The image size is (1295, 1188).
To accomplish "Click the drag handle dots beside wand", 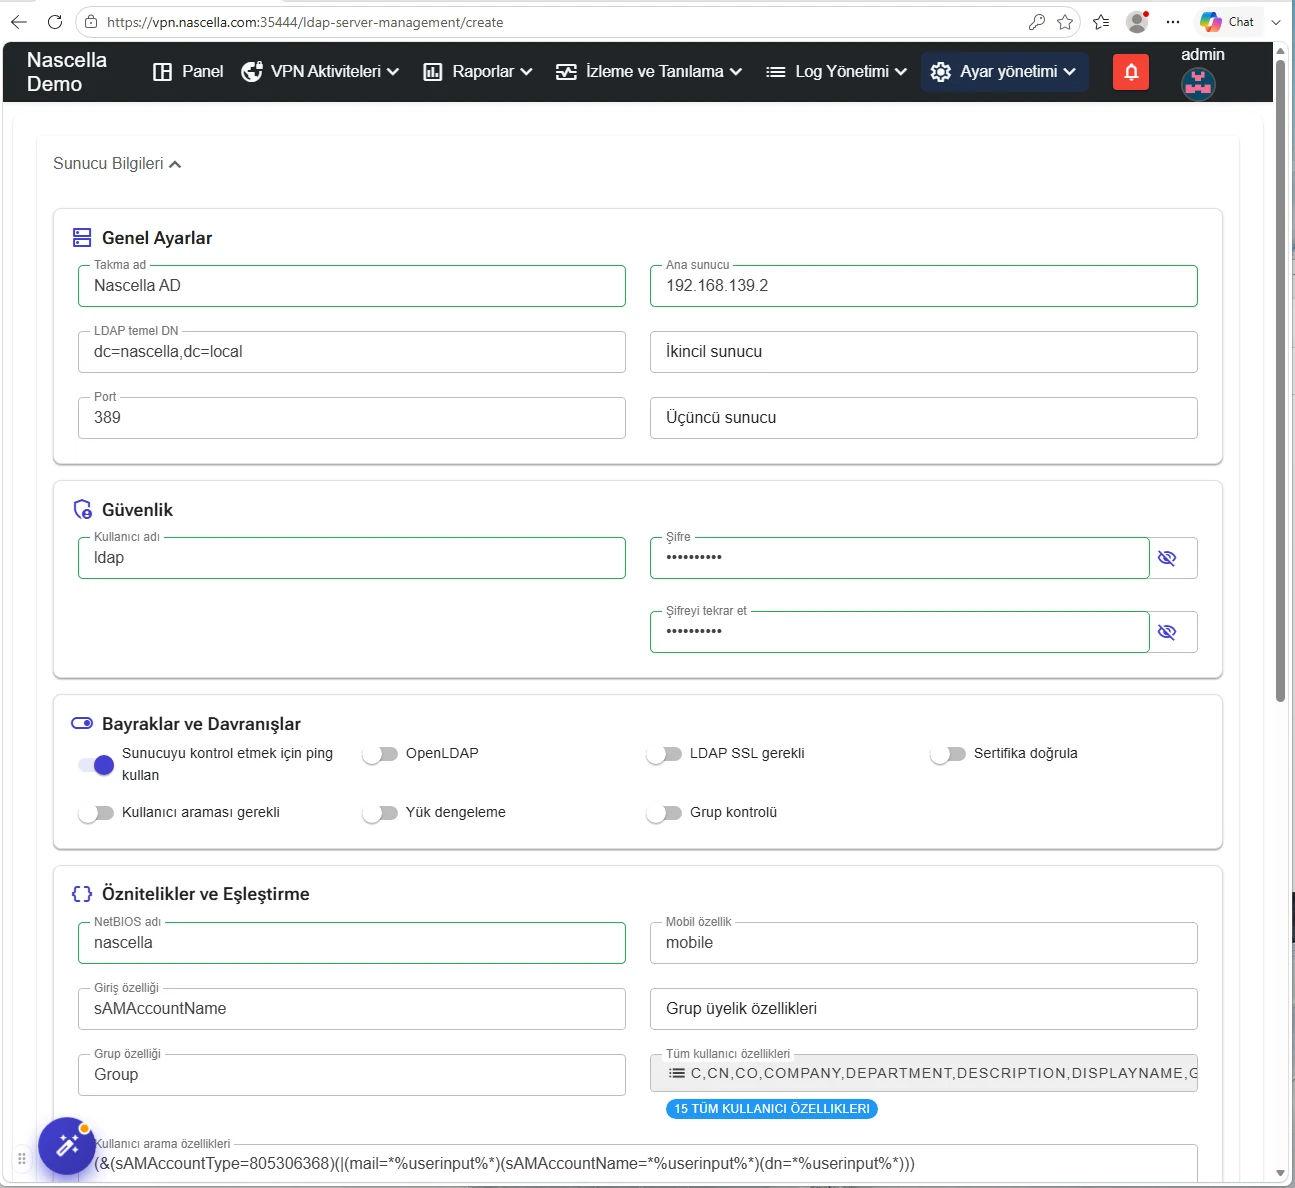I will 21,1158.
